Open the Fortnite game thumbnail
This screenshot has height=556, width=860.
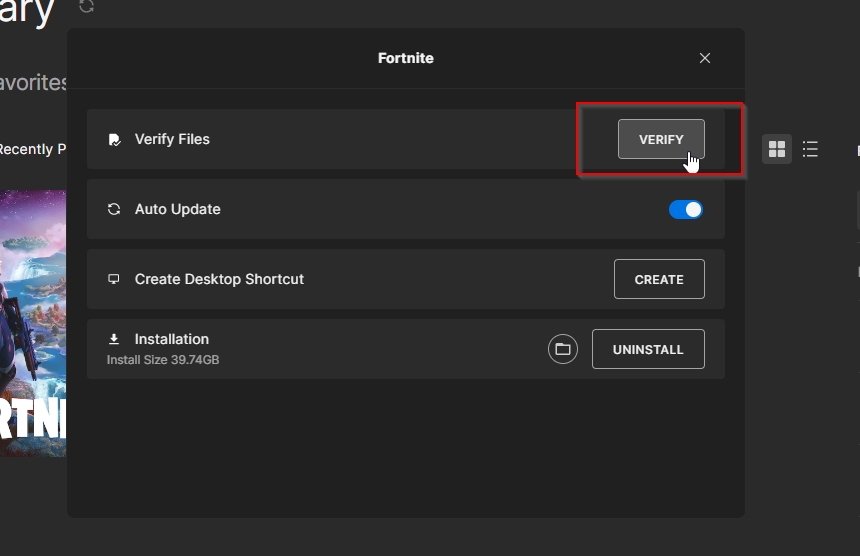pos(33,324)
